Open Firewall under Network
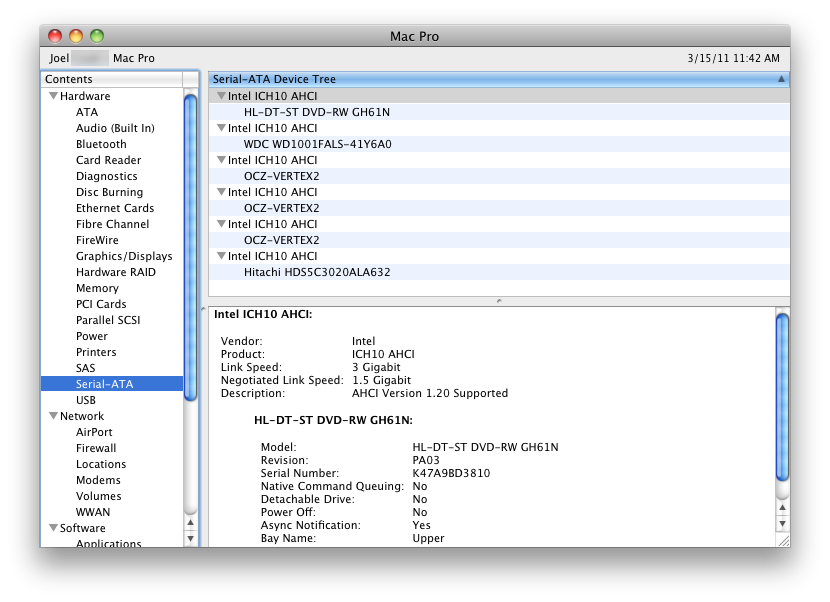The width and height of the screenshot is (830, 602). point(96,448)
